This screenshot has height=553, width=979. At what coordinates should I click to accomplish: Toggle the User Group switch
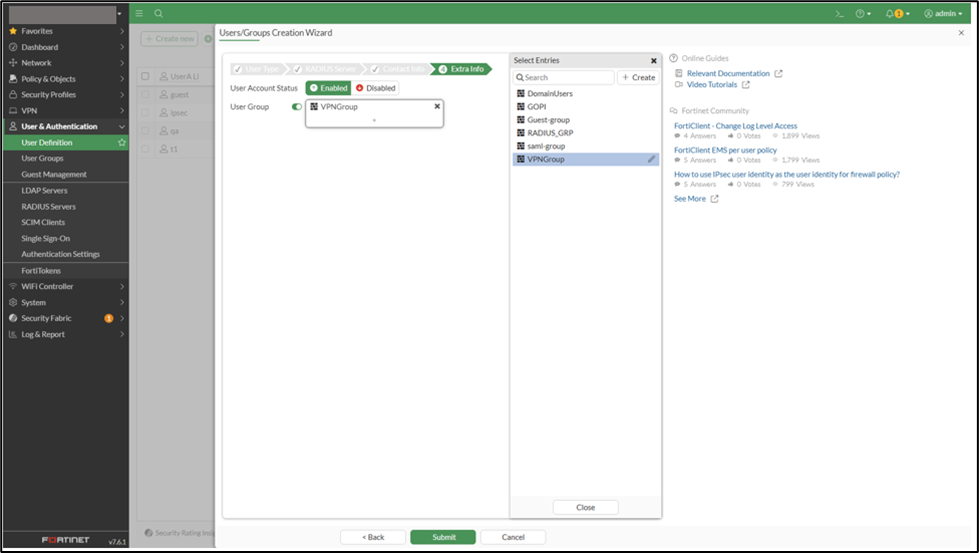(297, 107)
